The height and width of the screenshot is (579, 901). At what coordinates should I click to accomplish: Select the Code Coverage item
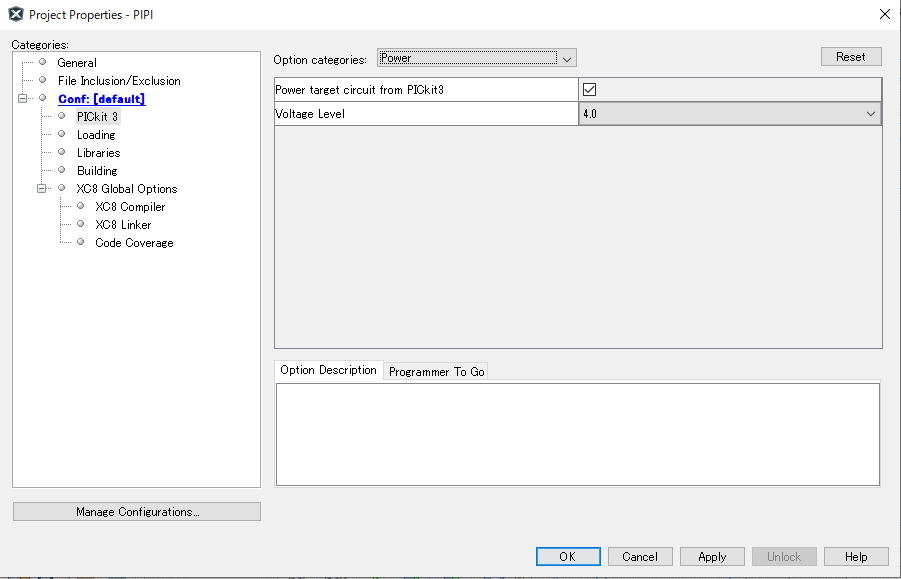coord(134,243)
